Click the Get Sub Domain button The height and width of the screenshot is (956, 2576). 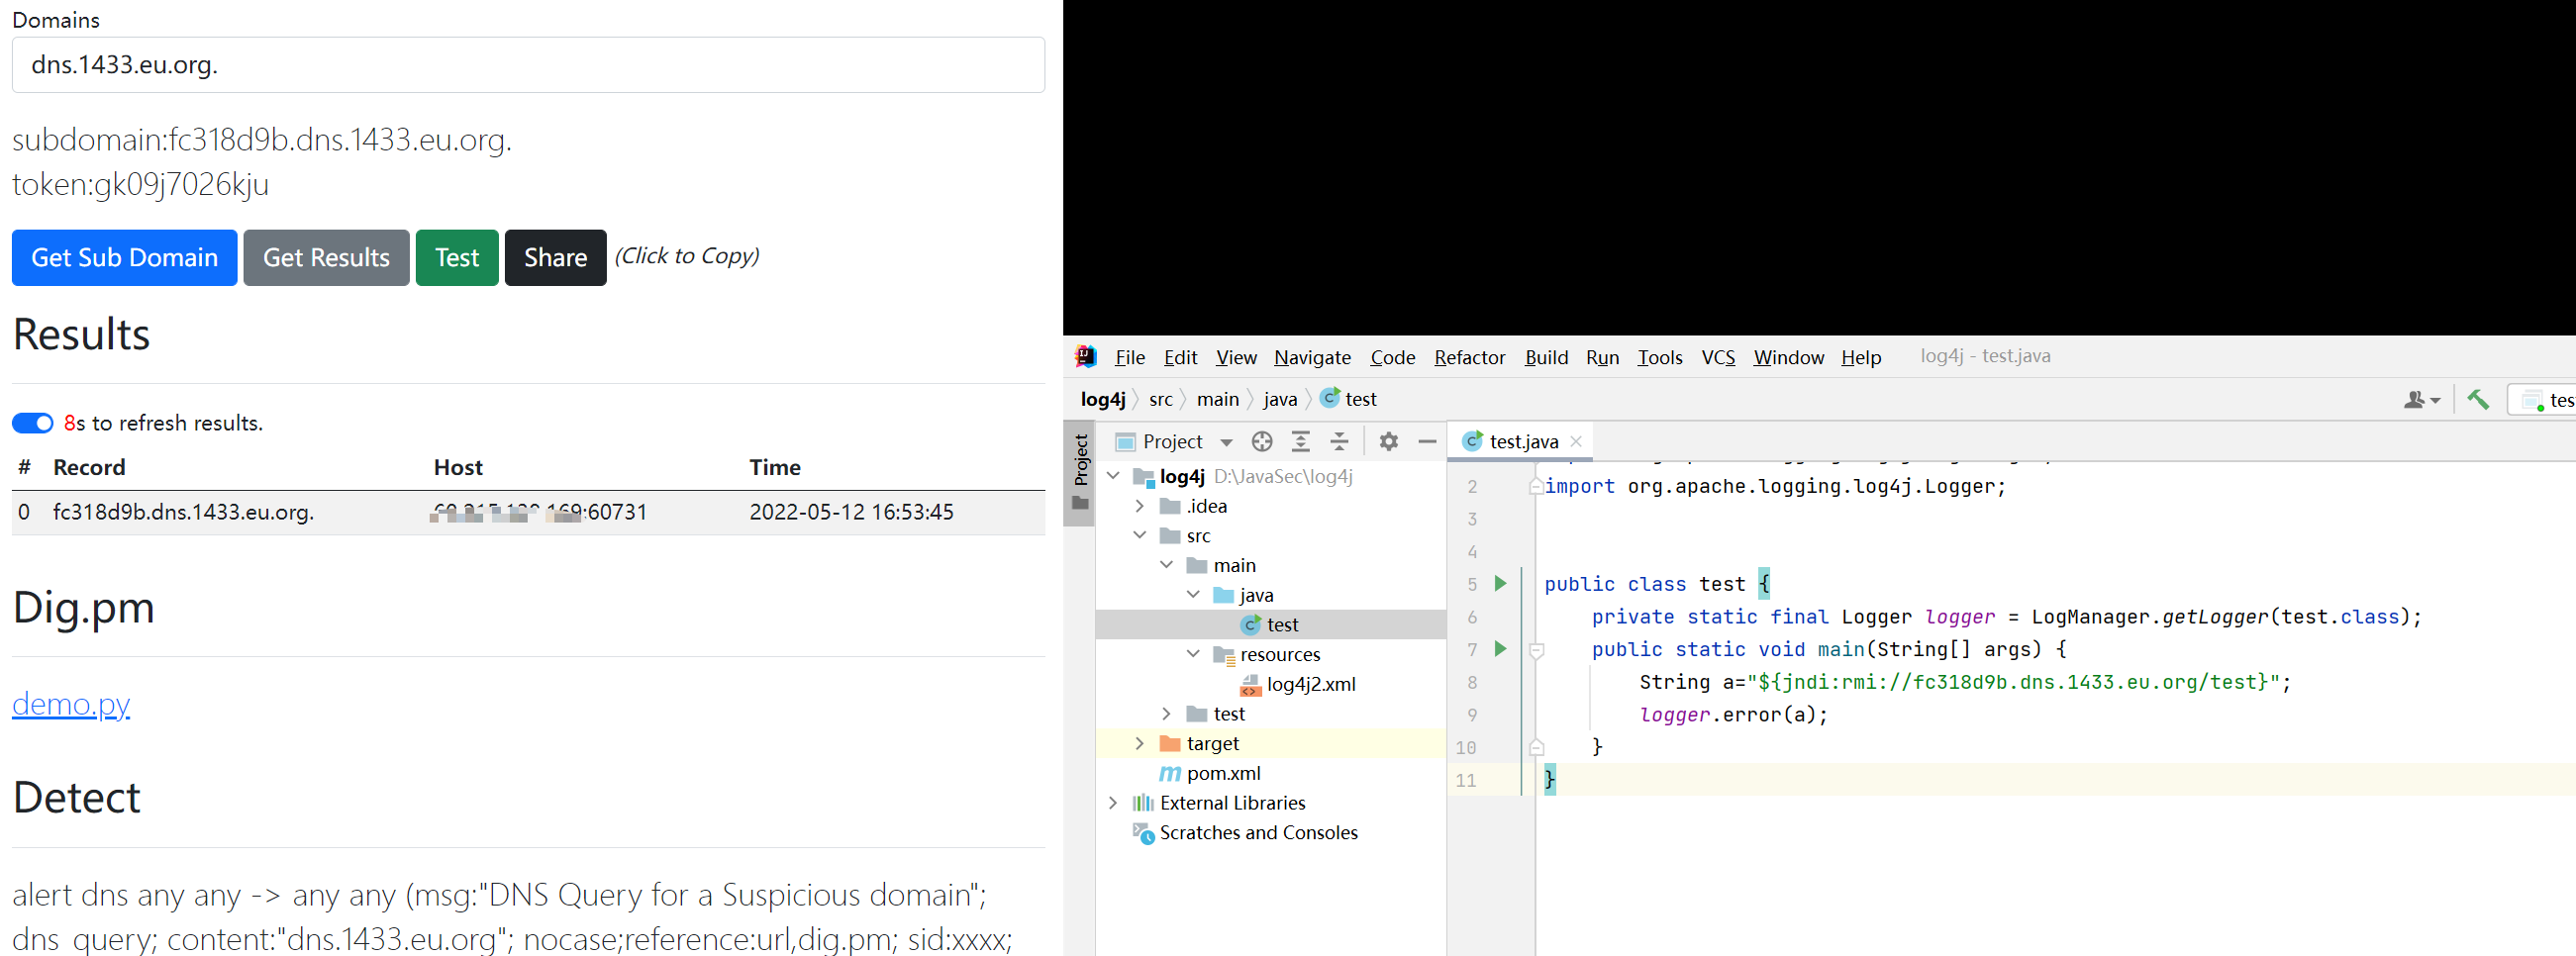[124, 258]
